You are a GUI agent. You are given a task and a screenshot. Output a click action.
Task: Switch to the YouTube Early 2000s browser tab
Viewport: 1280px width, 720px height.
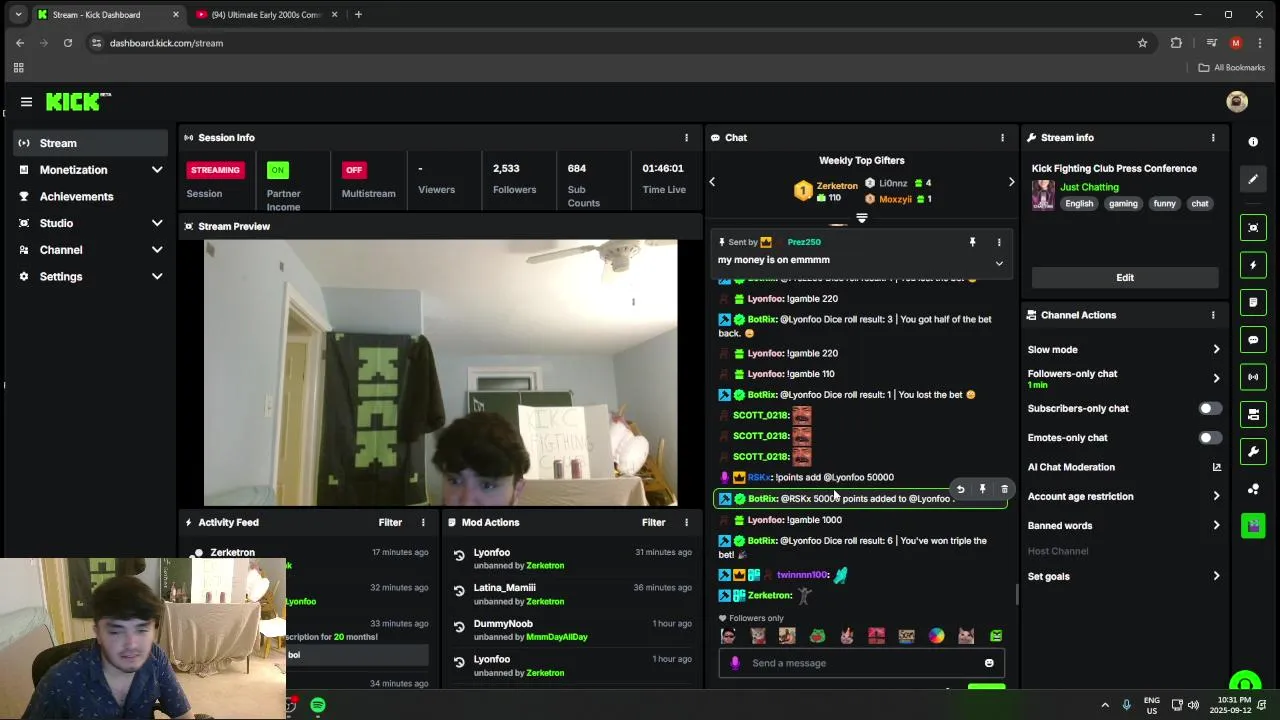pos(266,15)
